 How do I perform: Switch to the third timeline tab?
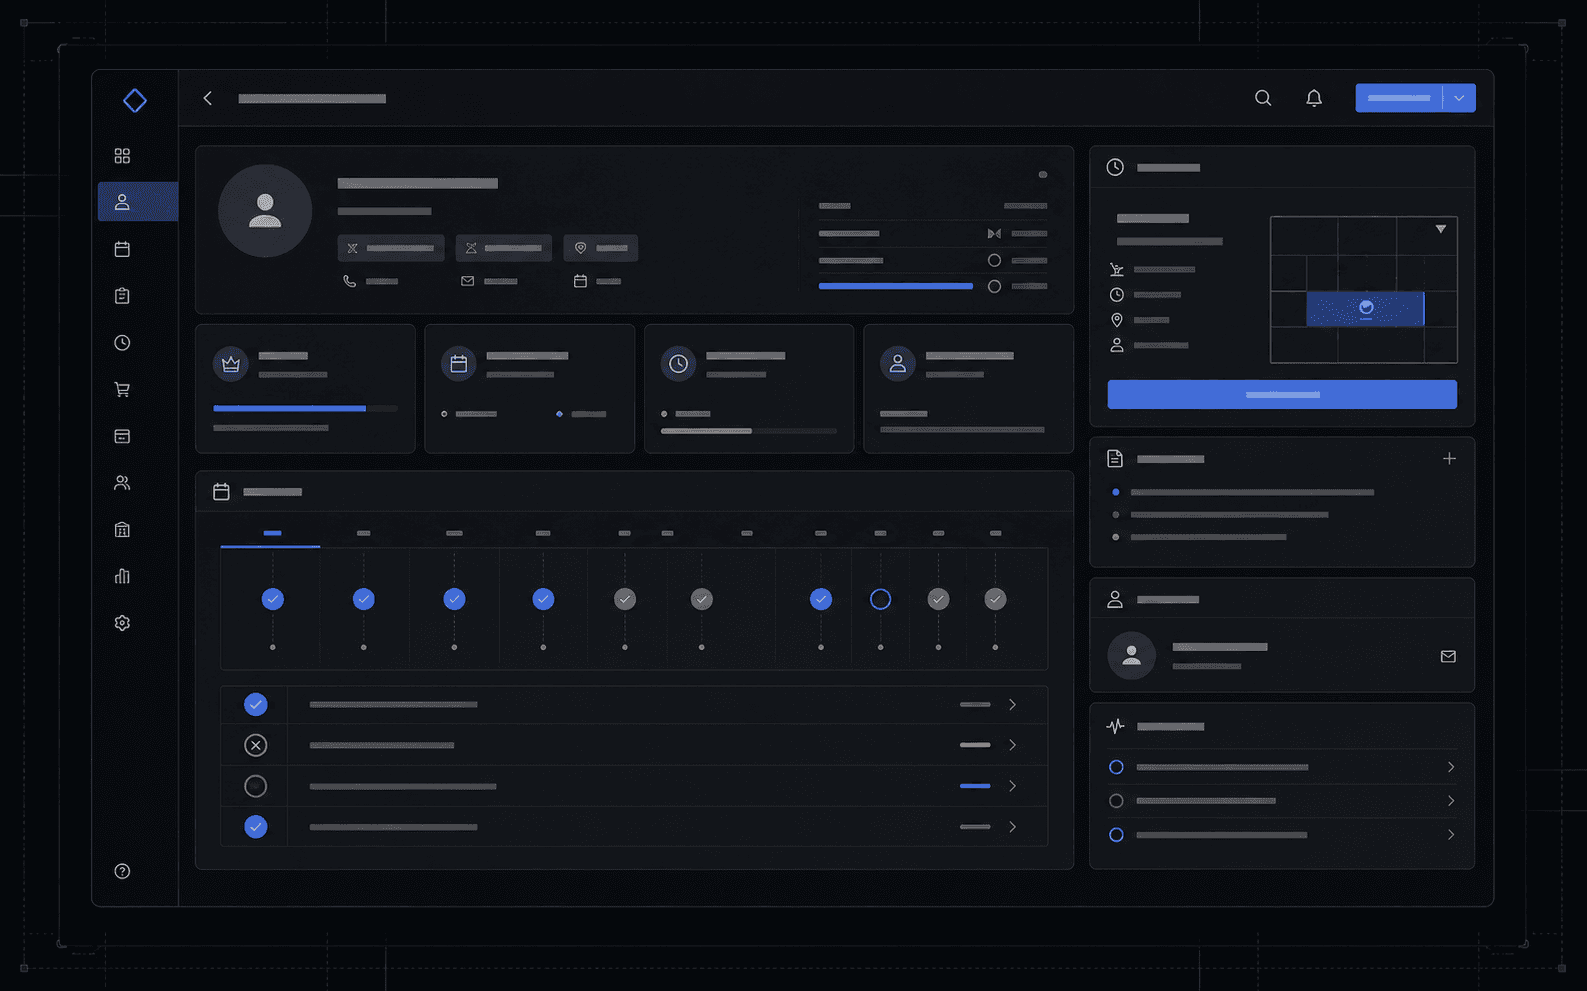pos(454,534)
